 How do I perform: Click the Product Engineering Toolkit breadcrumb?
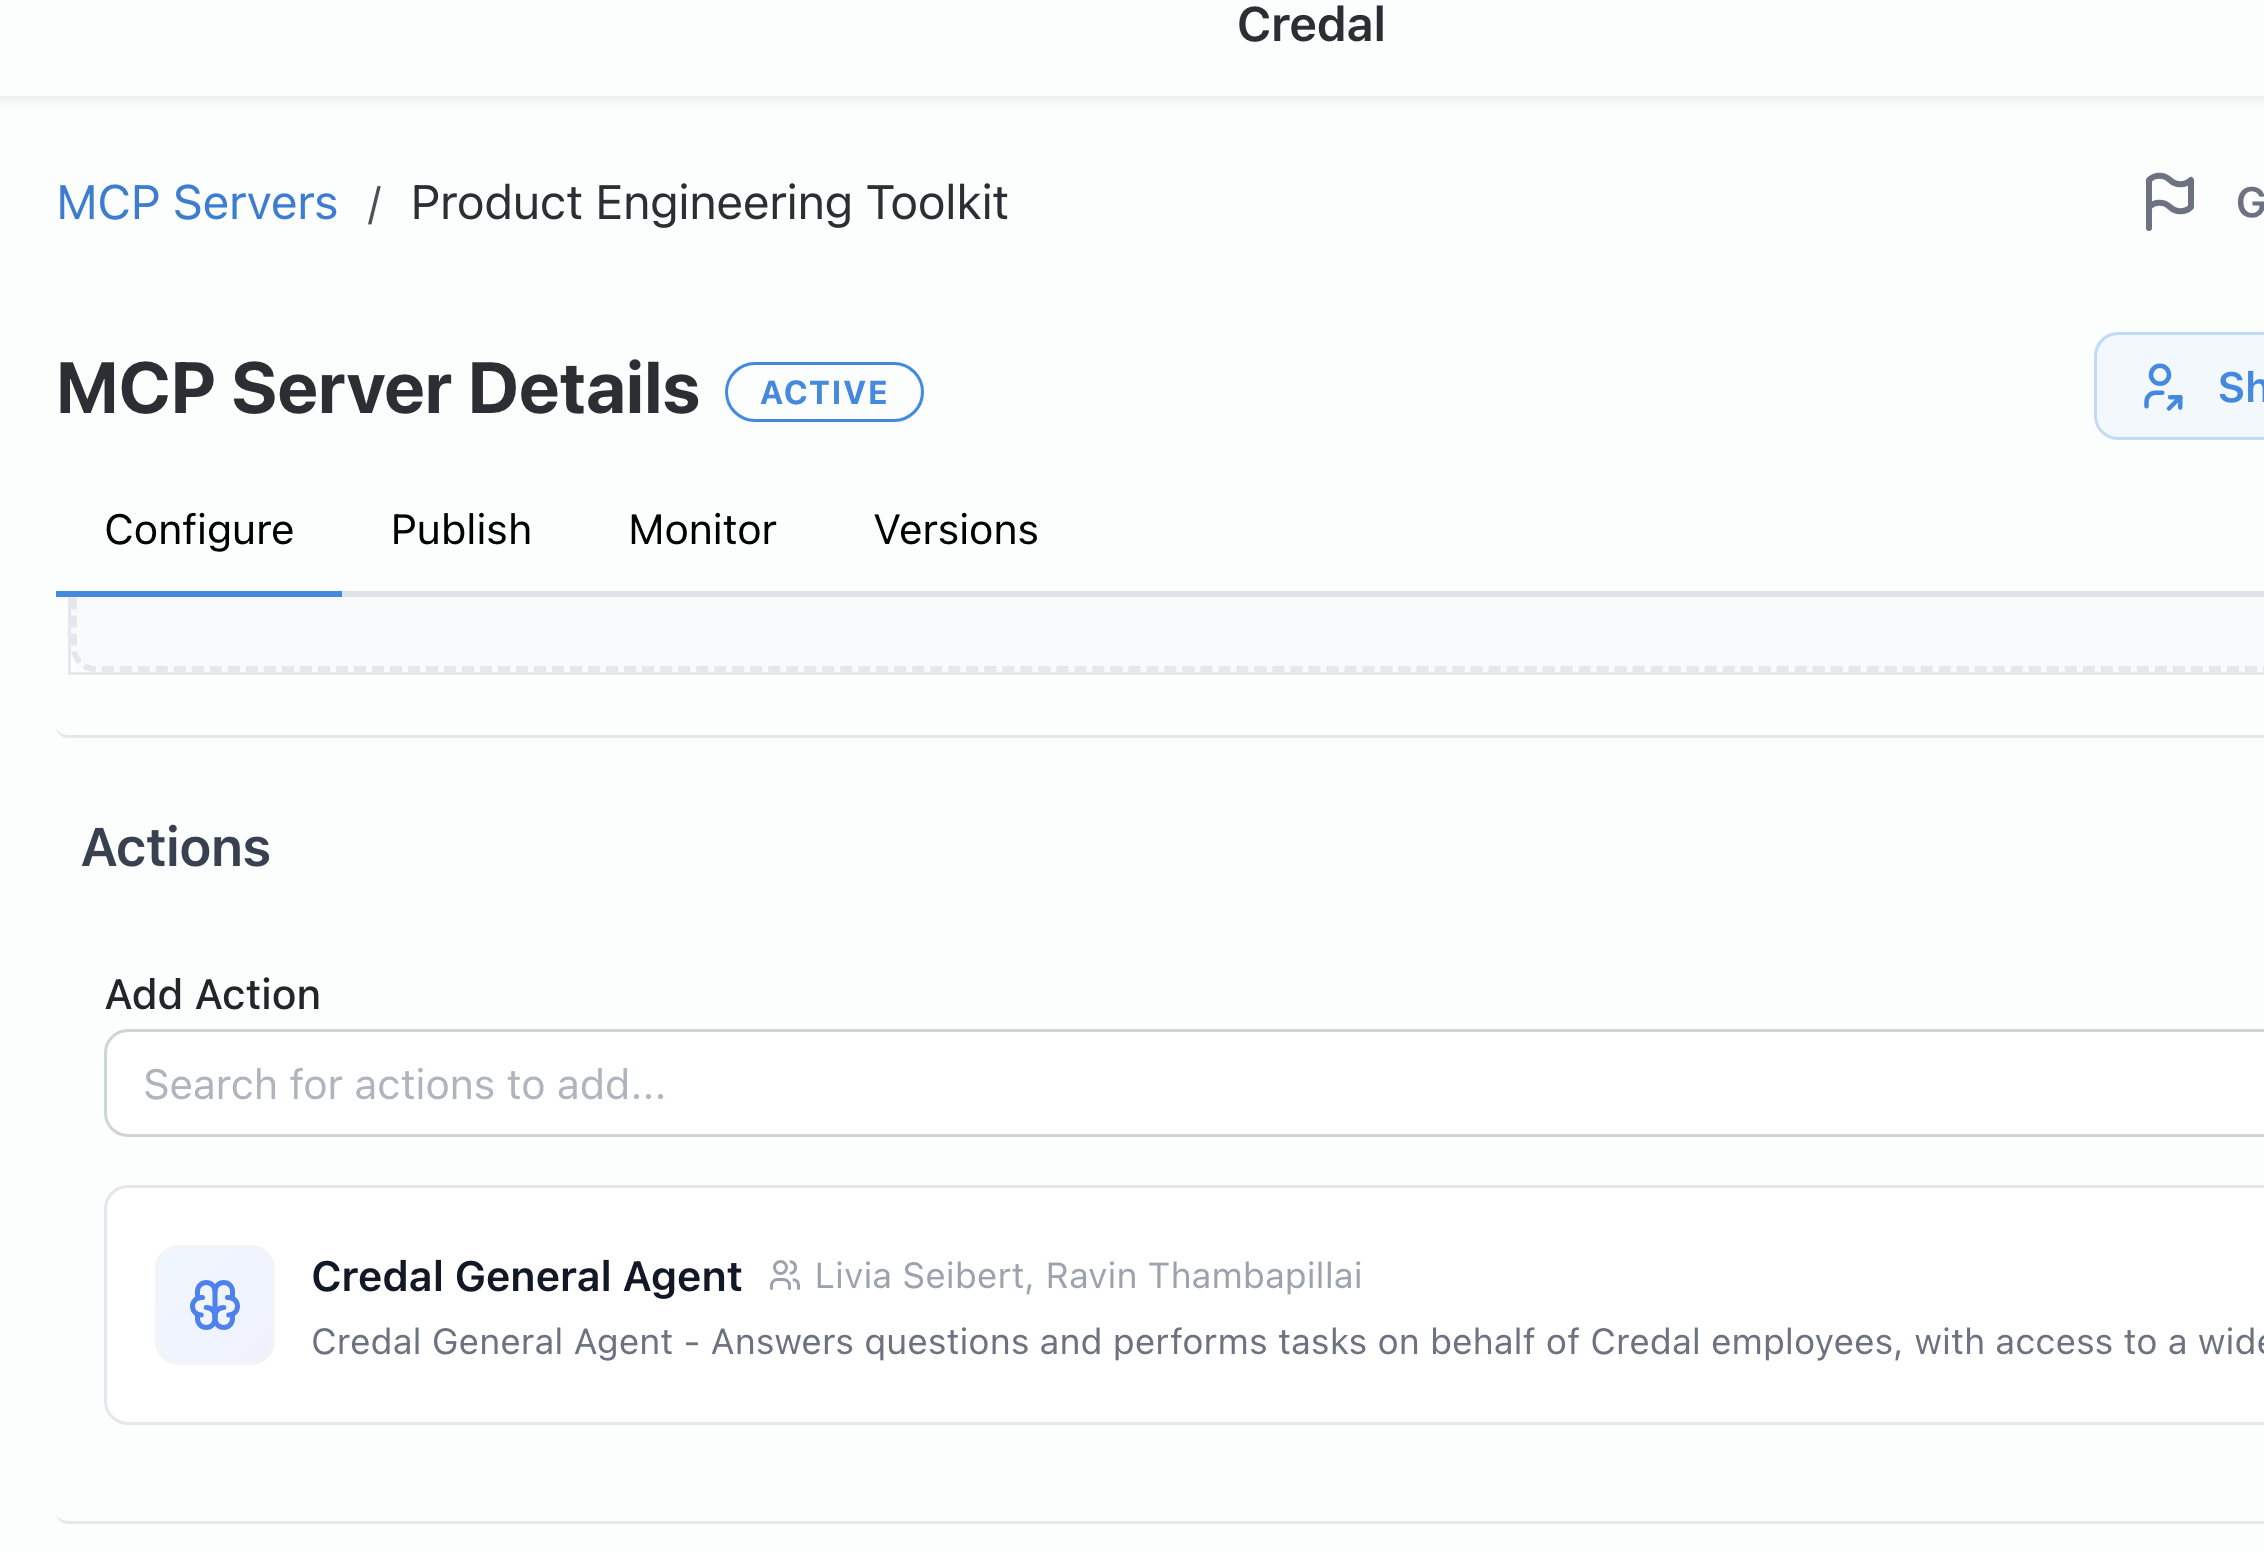click(x=709, y=202)
